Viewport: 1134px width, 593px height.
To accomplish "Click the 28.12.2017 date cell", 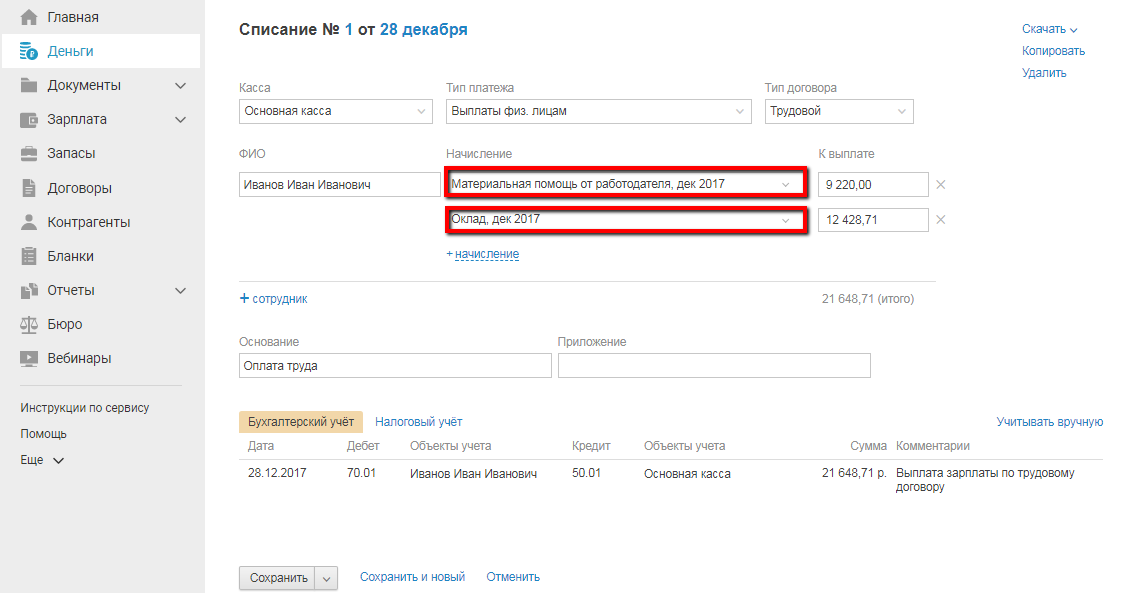I will [277, 473].
